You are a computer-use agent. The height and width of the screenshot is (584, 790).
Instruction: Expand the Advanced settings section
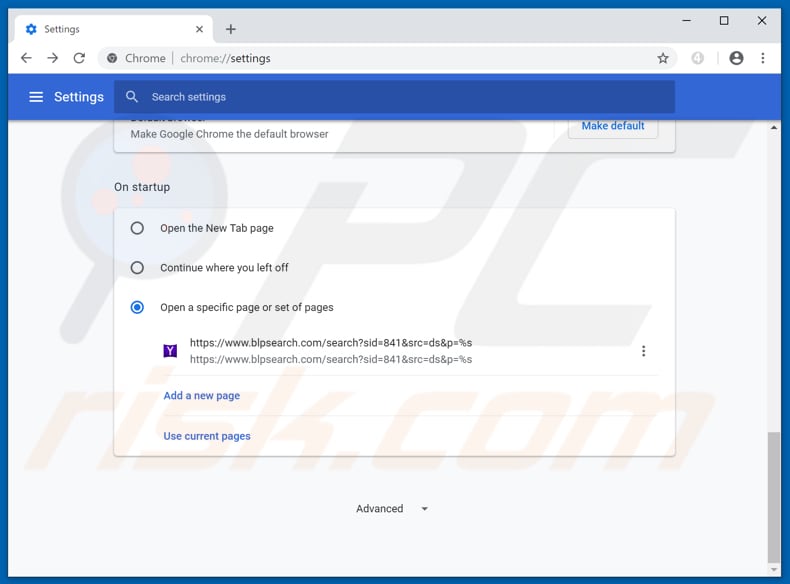tap(391, 509)
